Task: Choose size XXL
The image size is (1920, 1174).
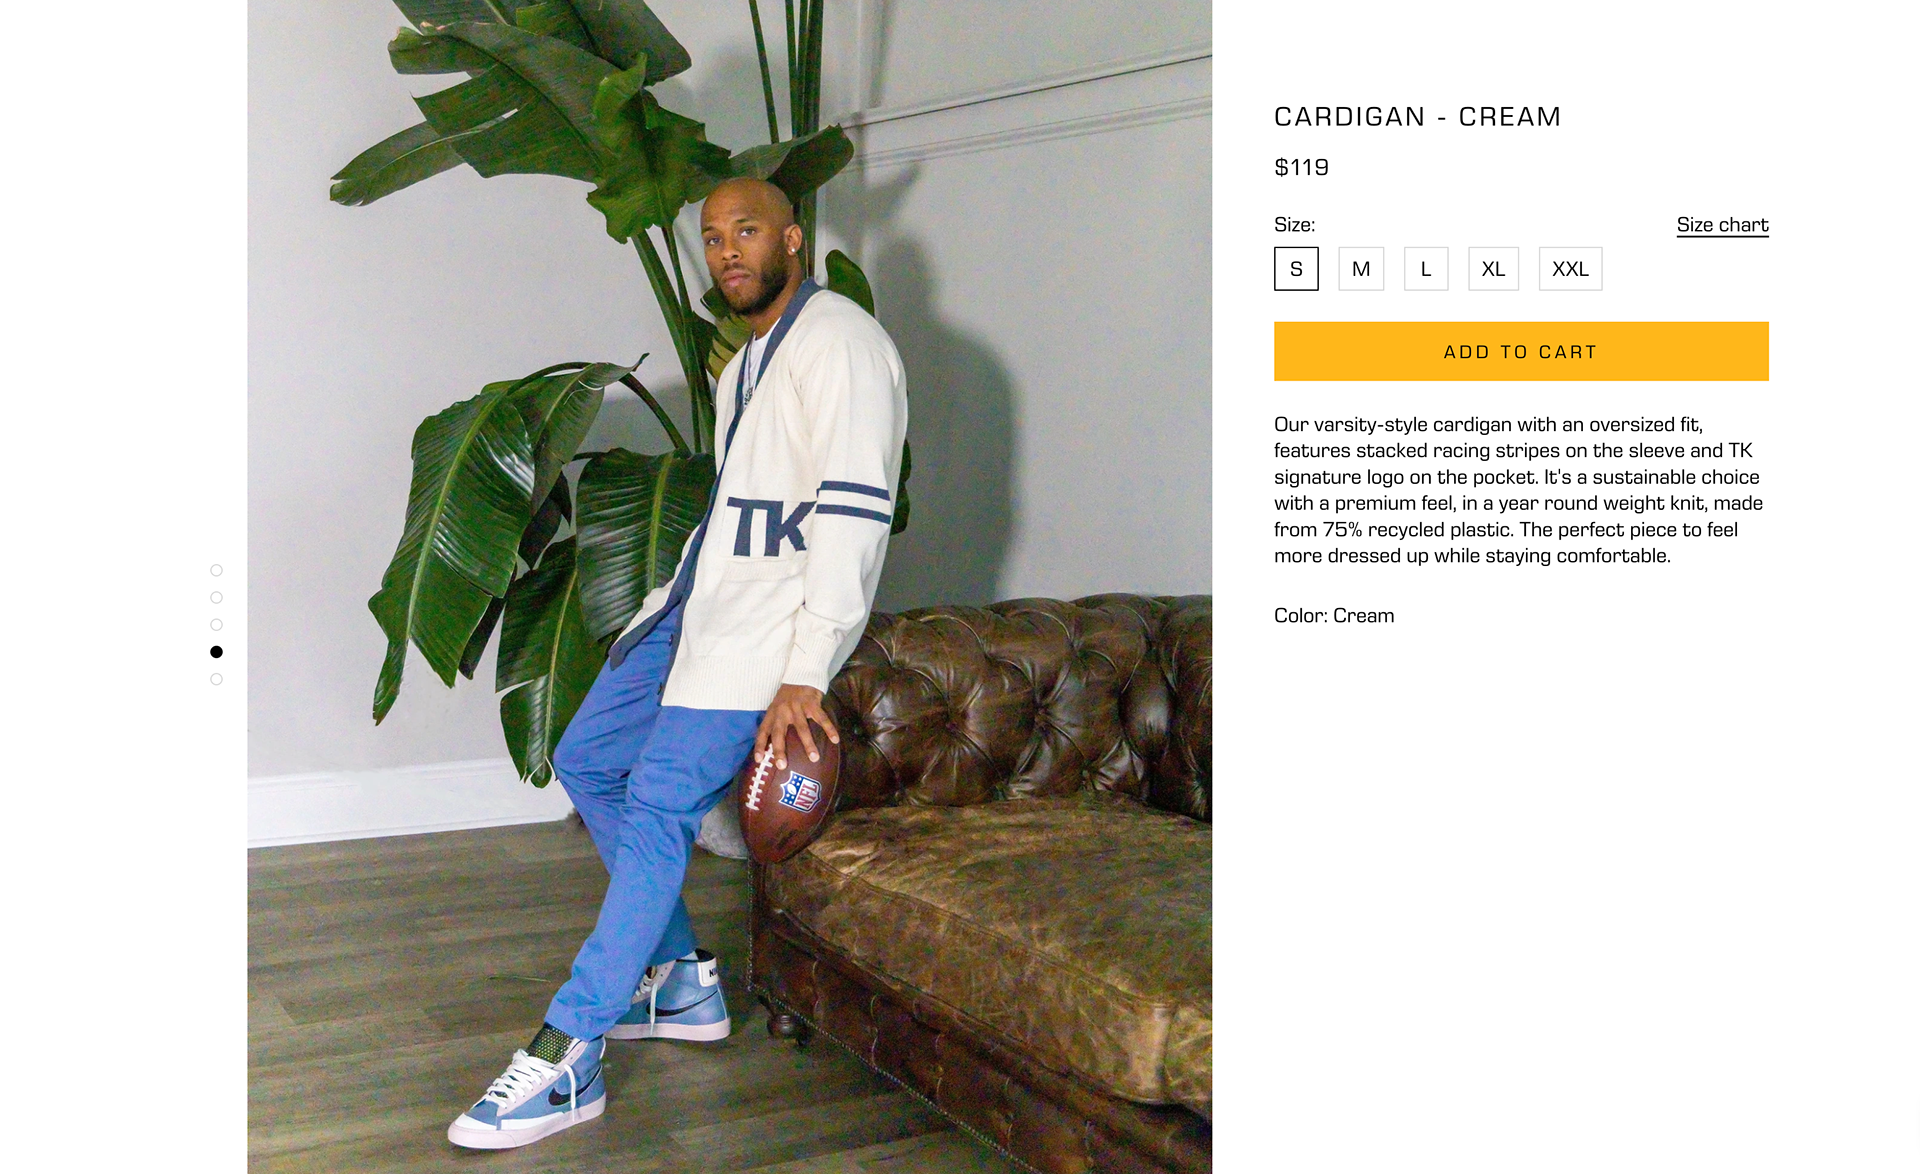Action: click(1570, 269)
